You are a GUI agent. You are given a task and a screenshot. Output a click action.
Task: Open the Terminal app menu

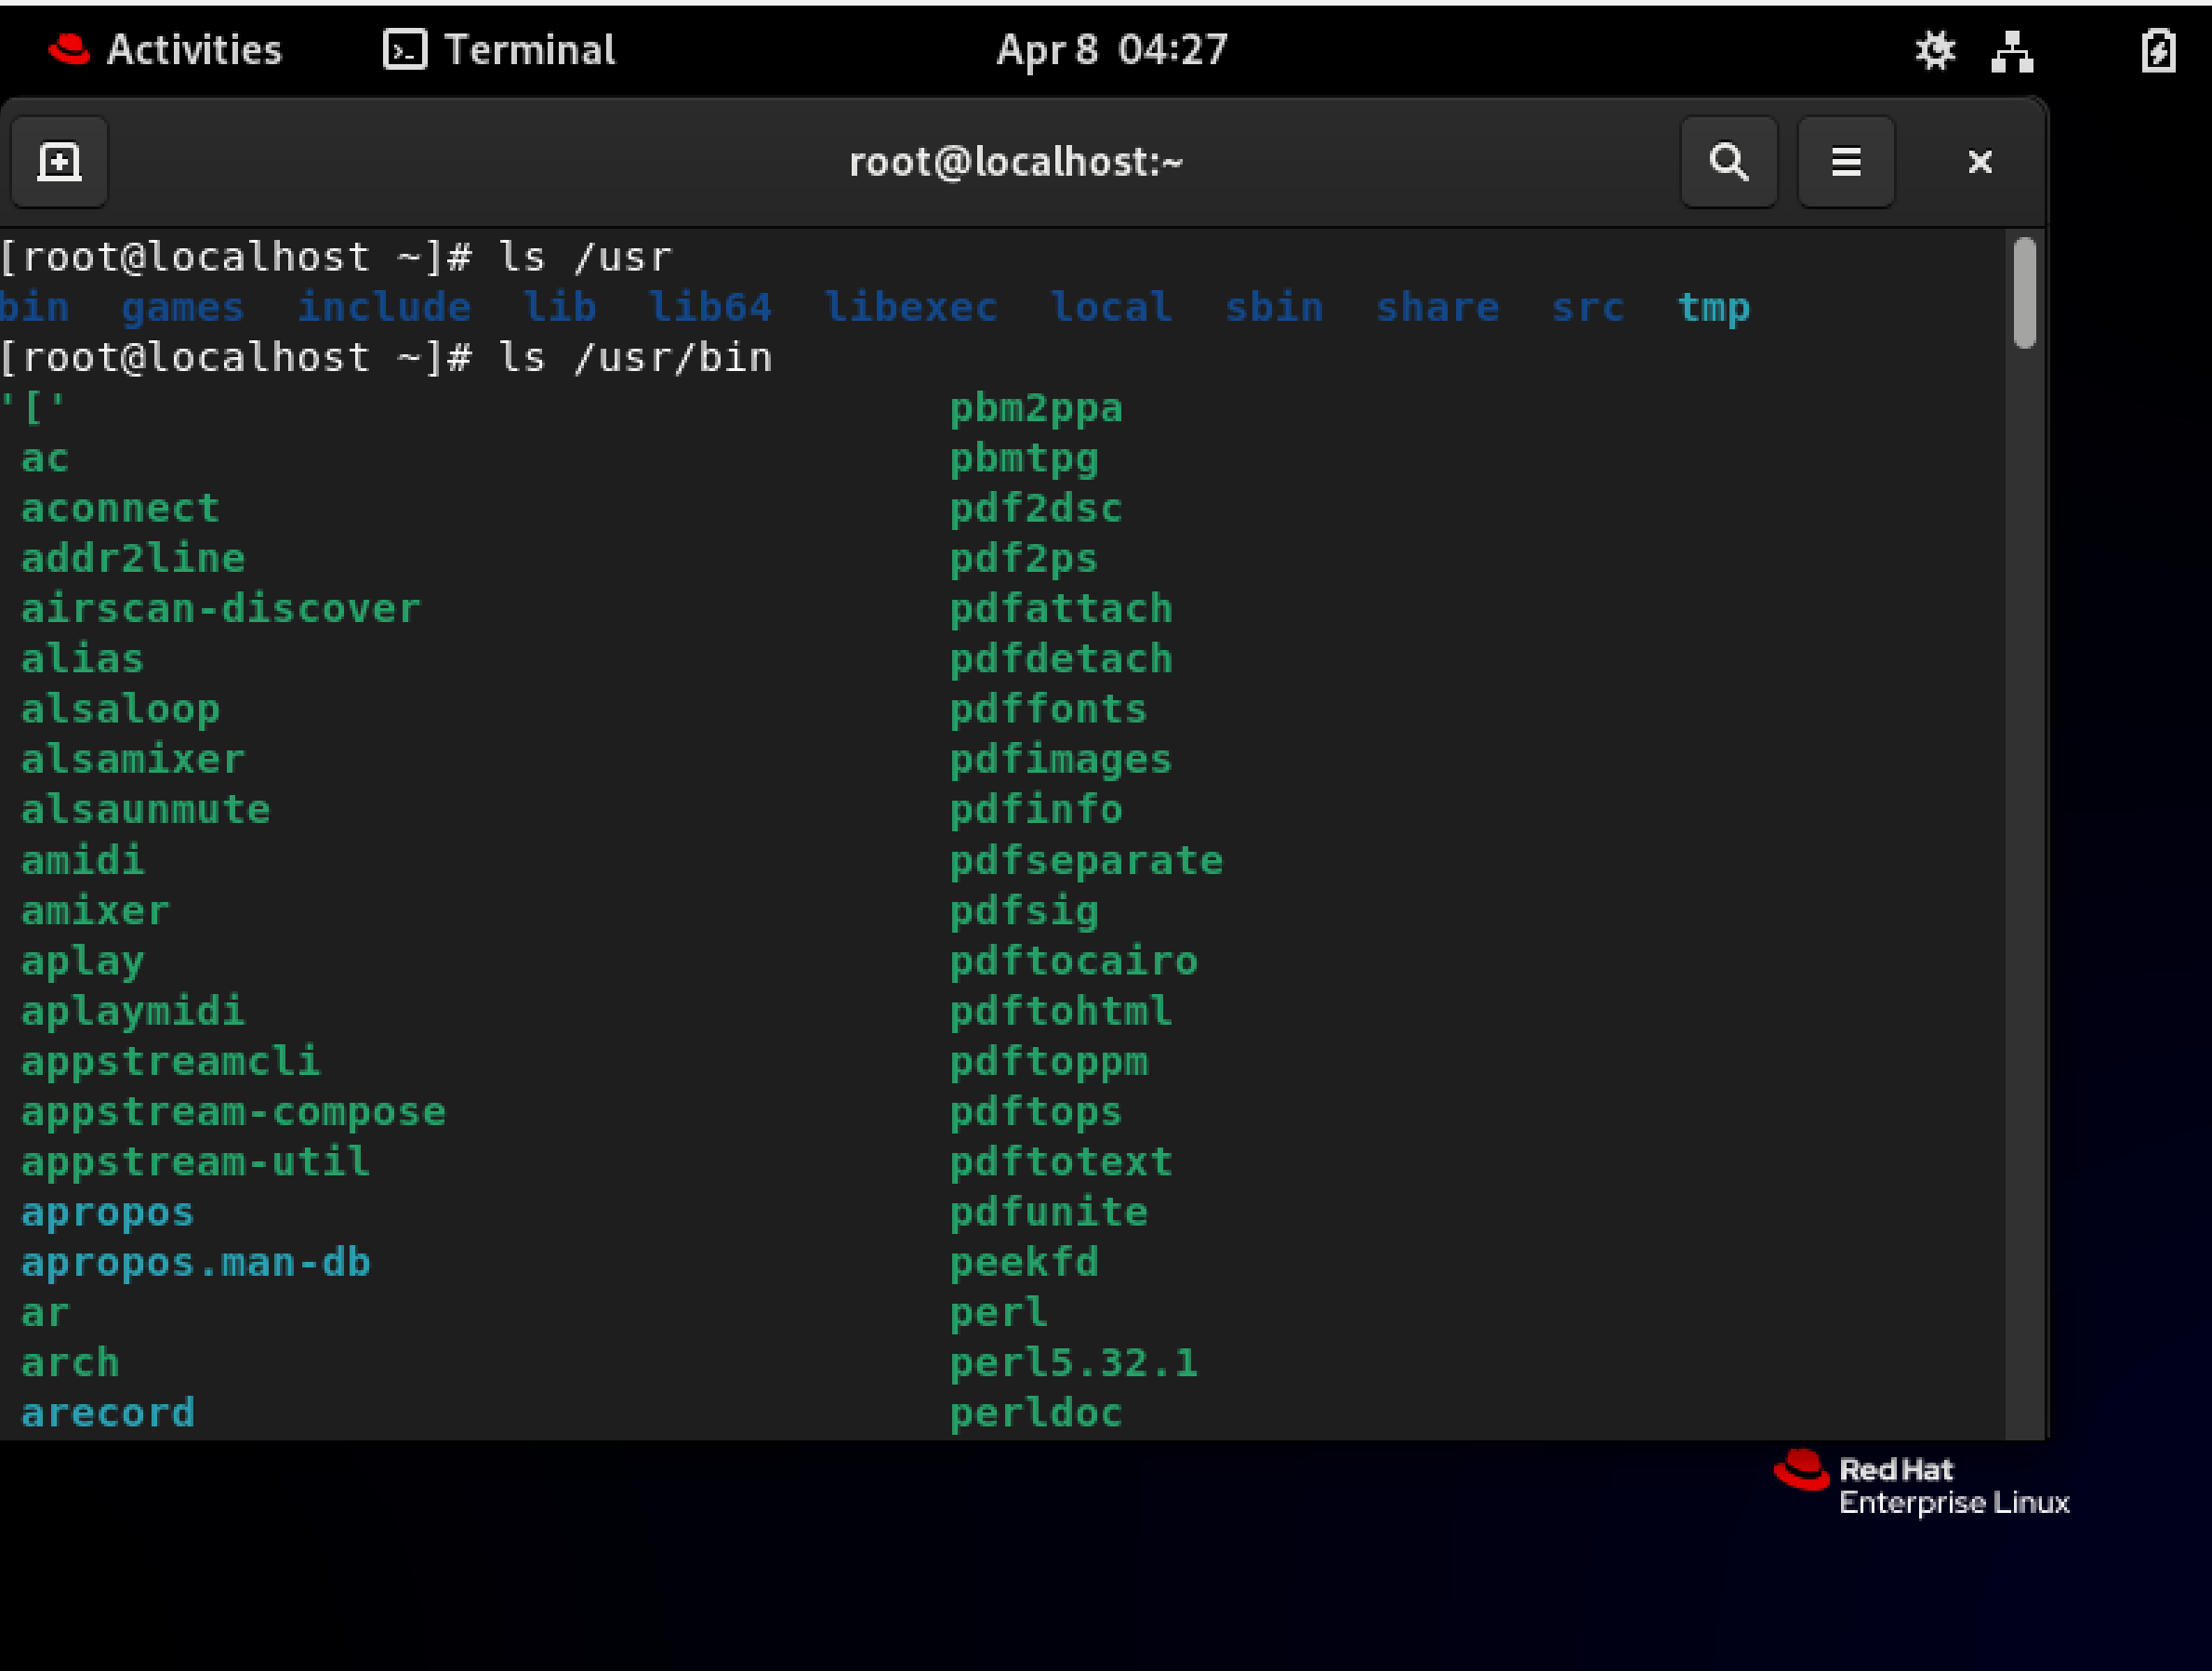click(x=500, y=49)
